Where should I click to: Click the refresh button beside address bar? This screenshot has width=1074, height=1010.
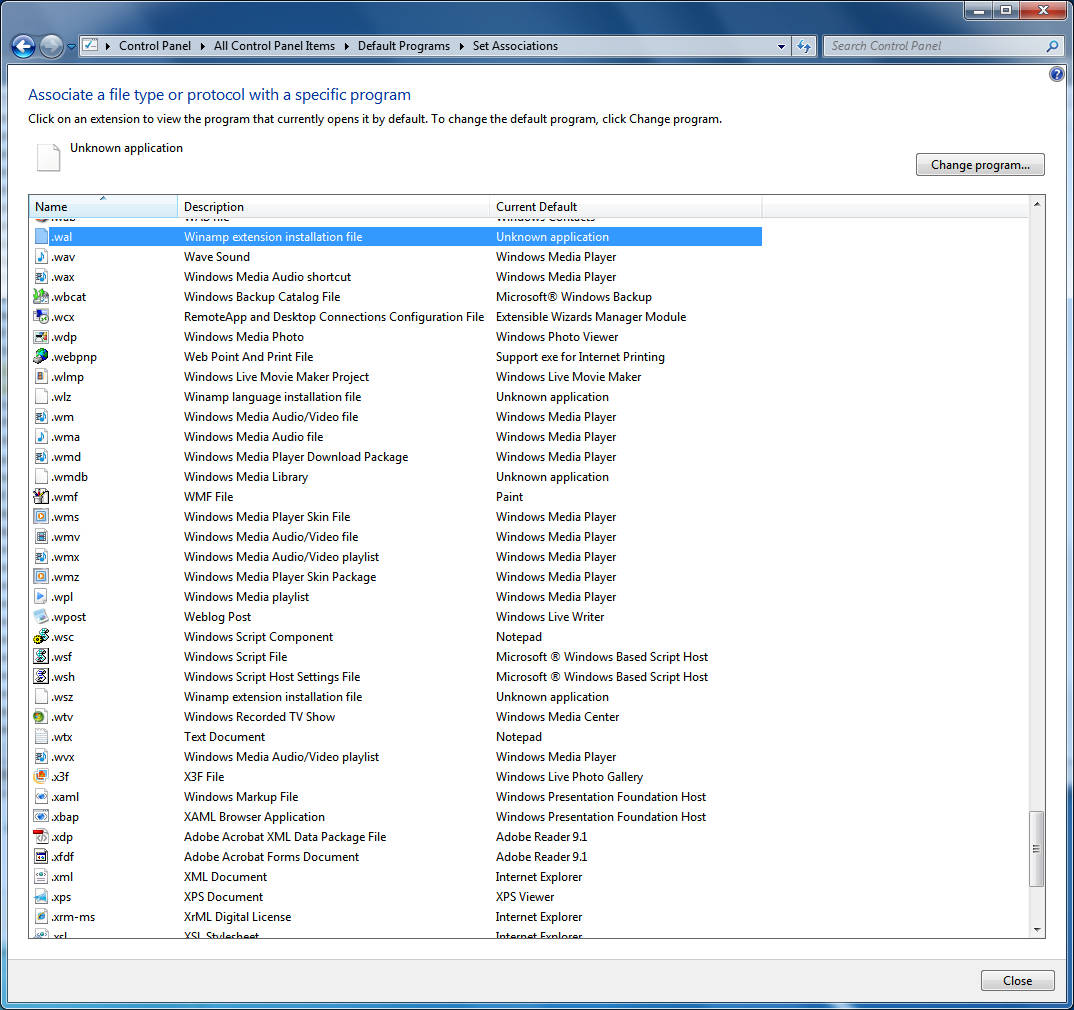pos(804,47)
